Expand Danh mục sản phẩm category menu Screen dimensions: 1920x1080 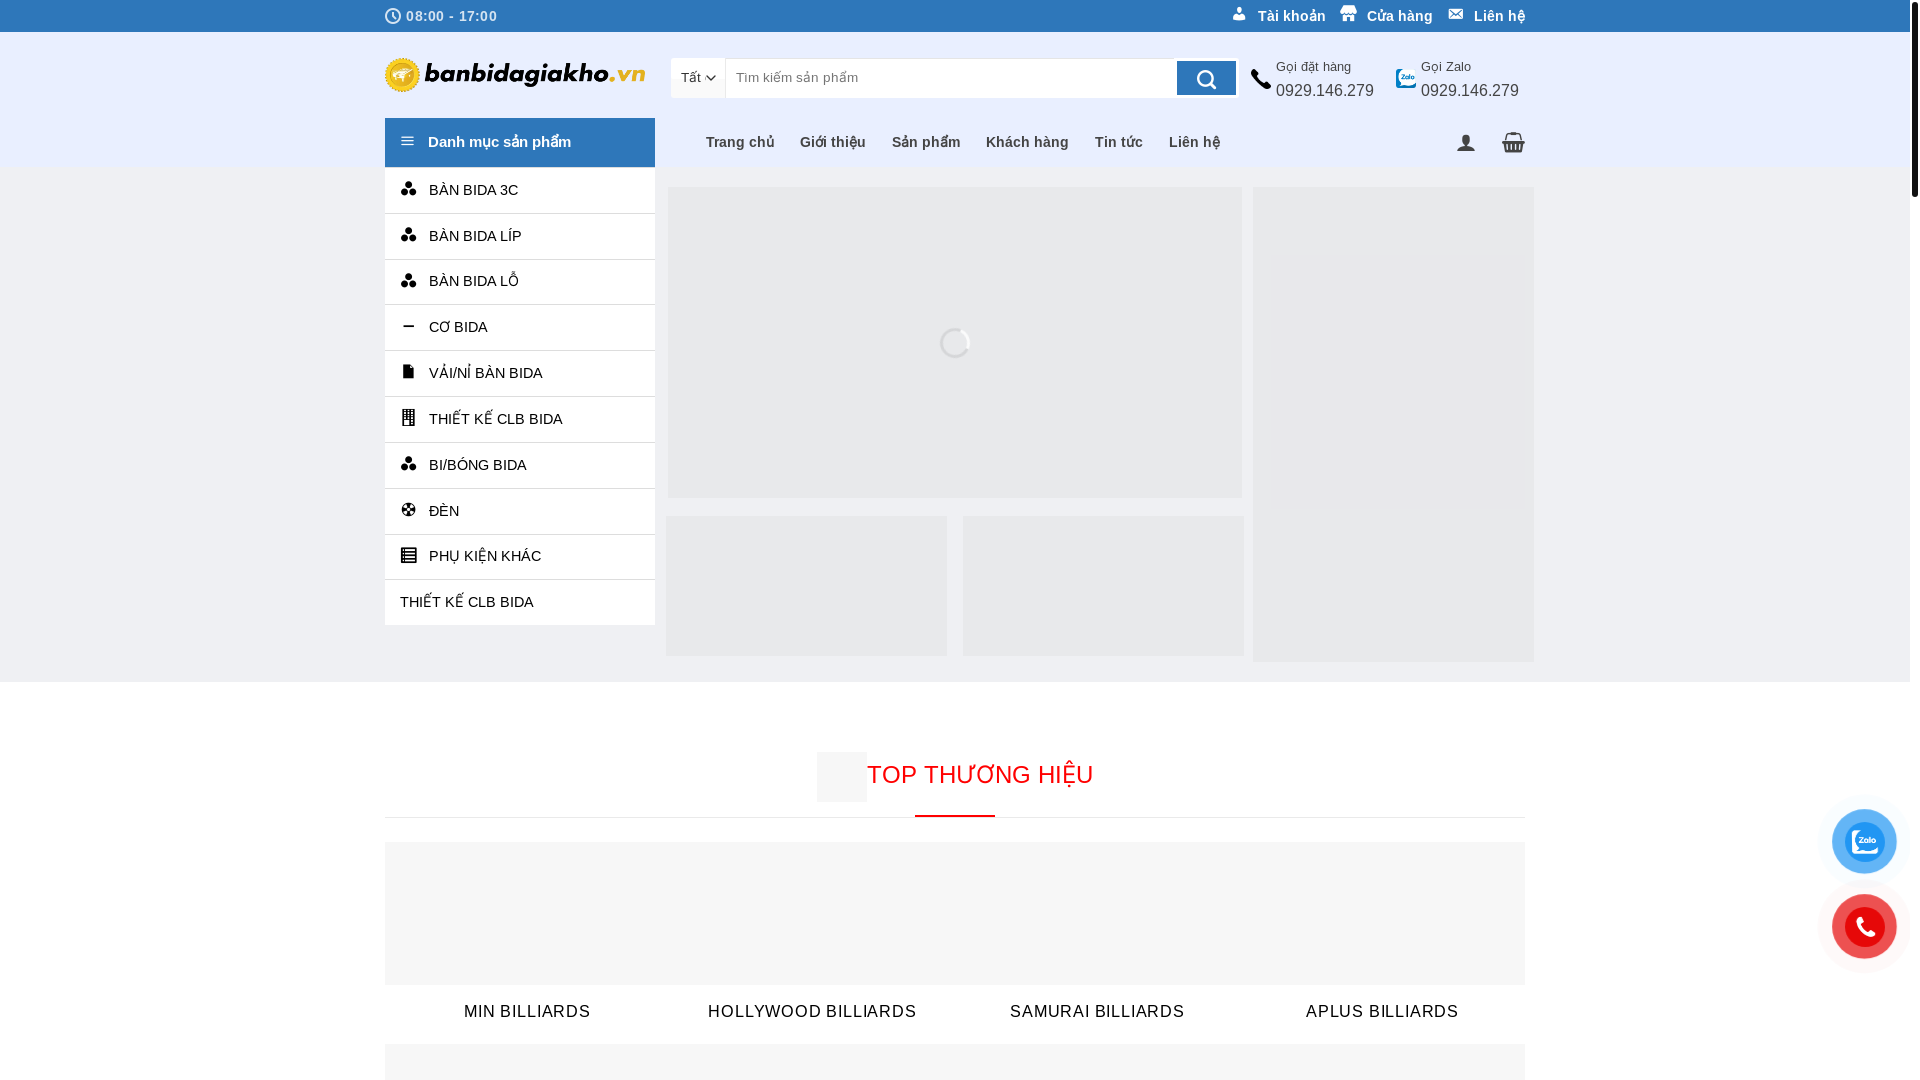click(520, 142)
